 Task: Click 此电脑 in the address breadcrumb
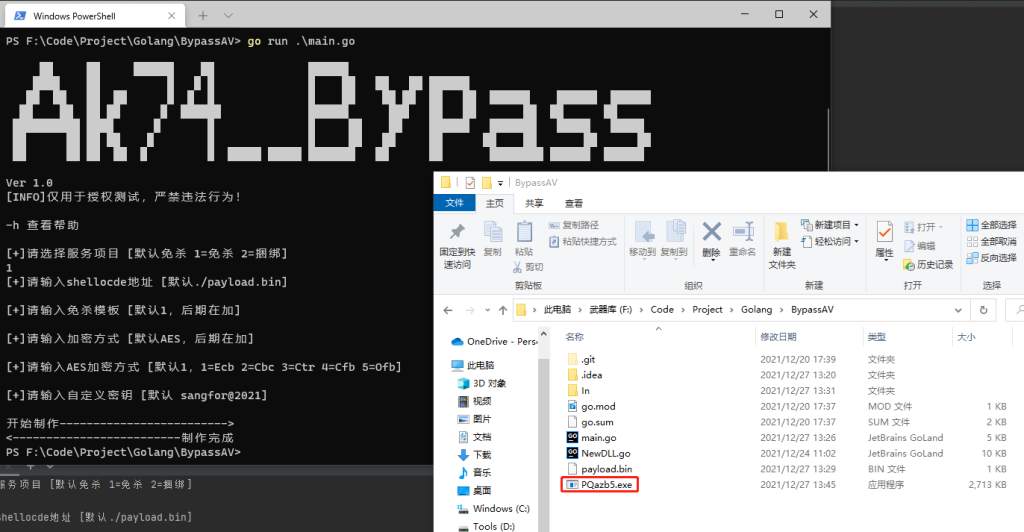[x=557, y=310]
